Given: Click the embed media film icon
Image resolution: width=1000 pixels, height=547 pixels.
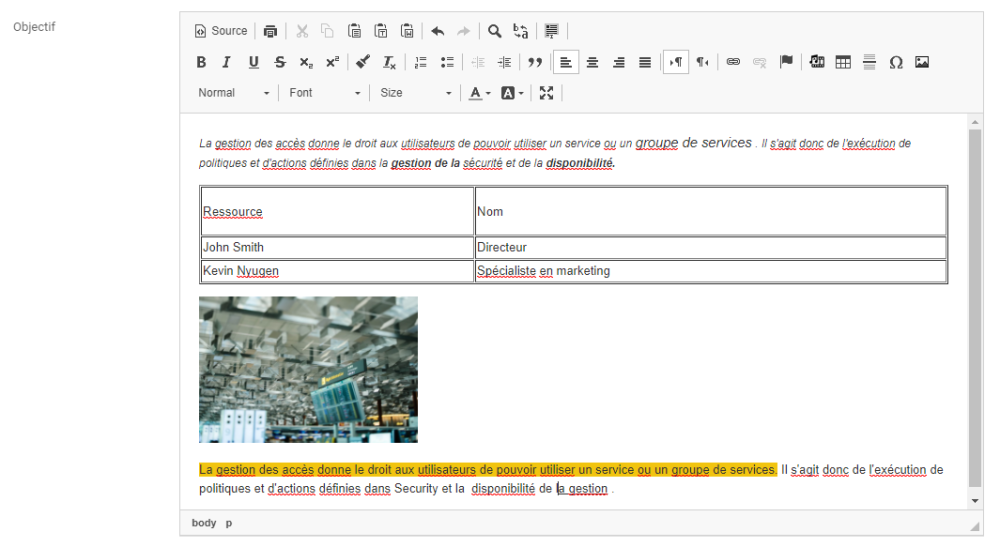Looking at the screenshot, I should pyautogui.click(x=817, y=62).
